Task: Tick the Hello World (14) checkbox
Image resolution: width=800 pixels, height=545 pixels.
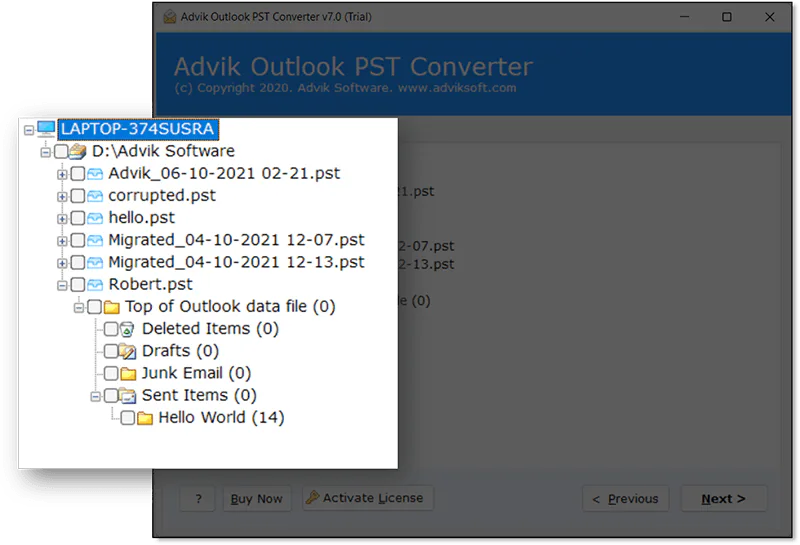Action: click(x=128, y=418)
